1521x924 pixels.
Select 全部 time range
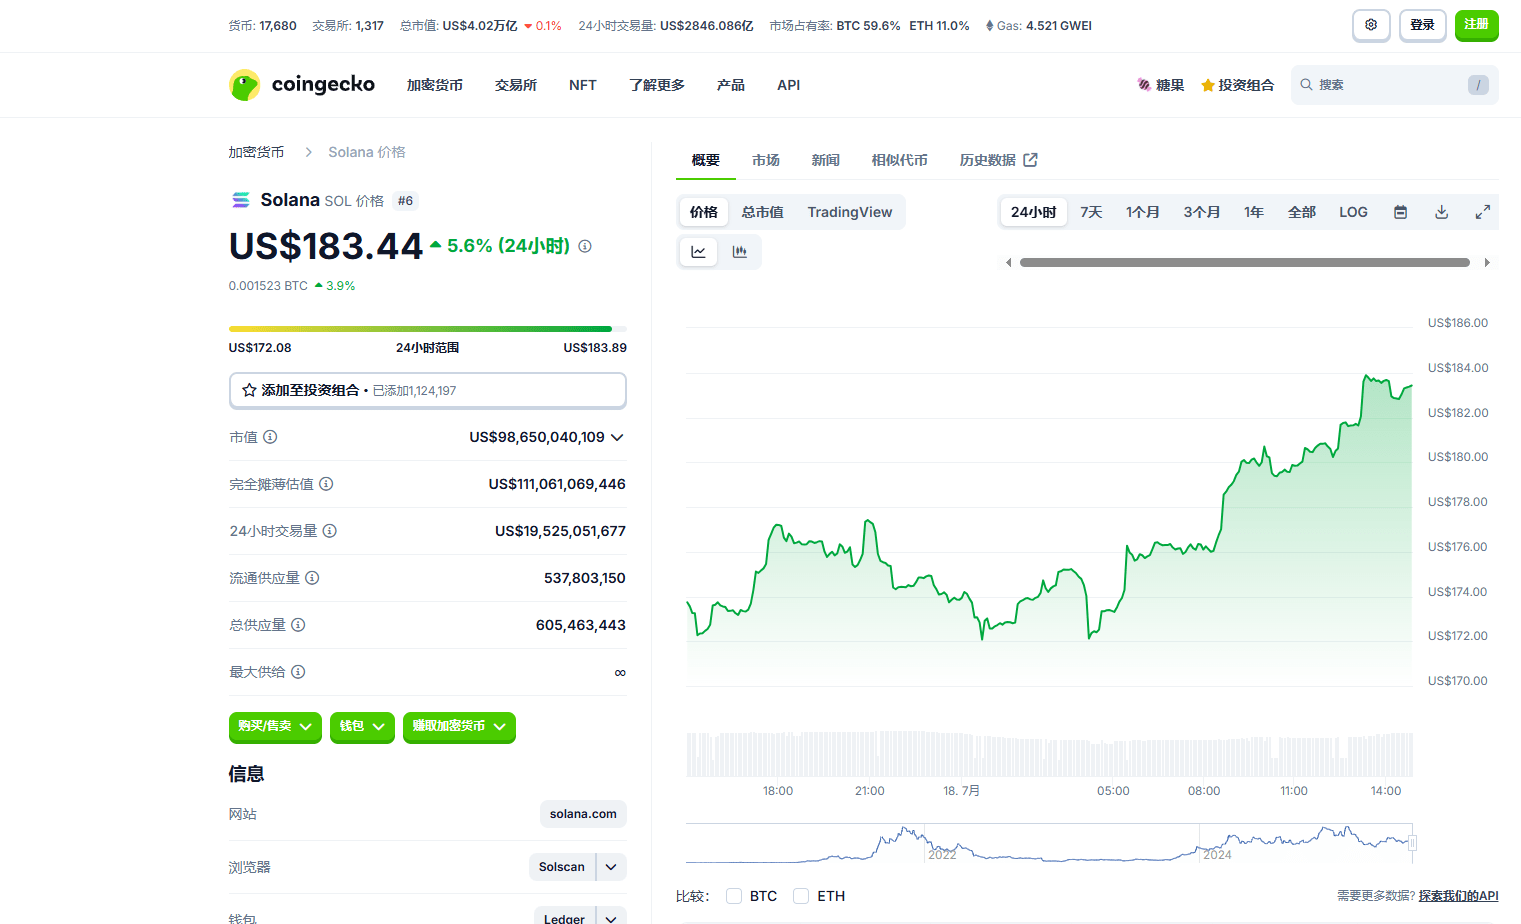tap(1302, 212)
